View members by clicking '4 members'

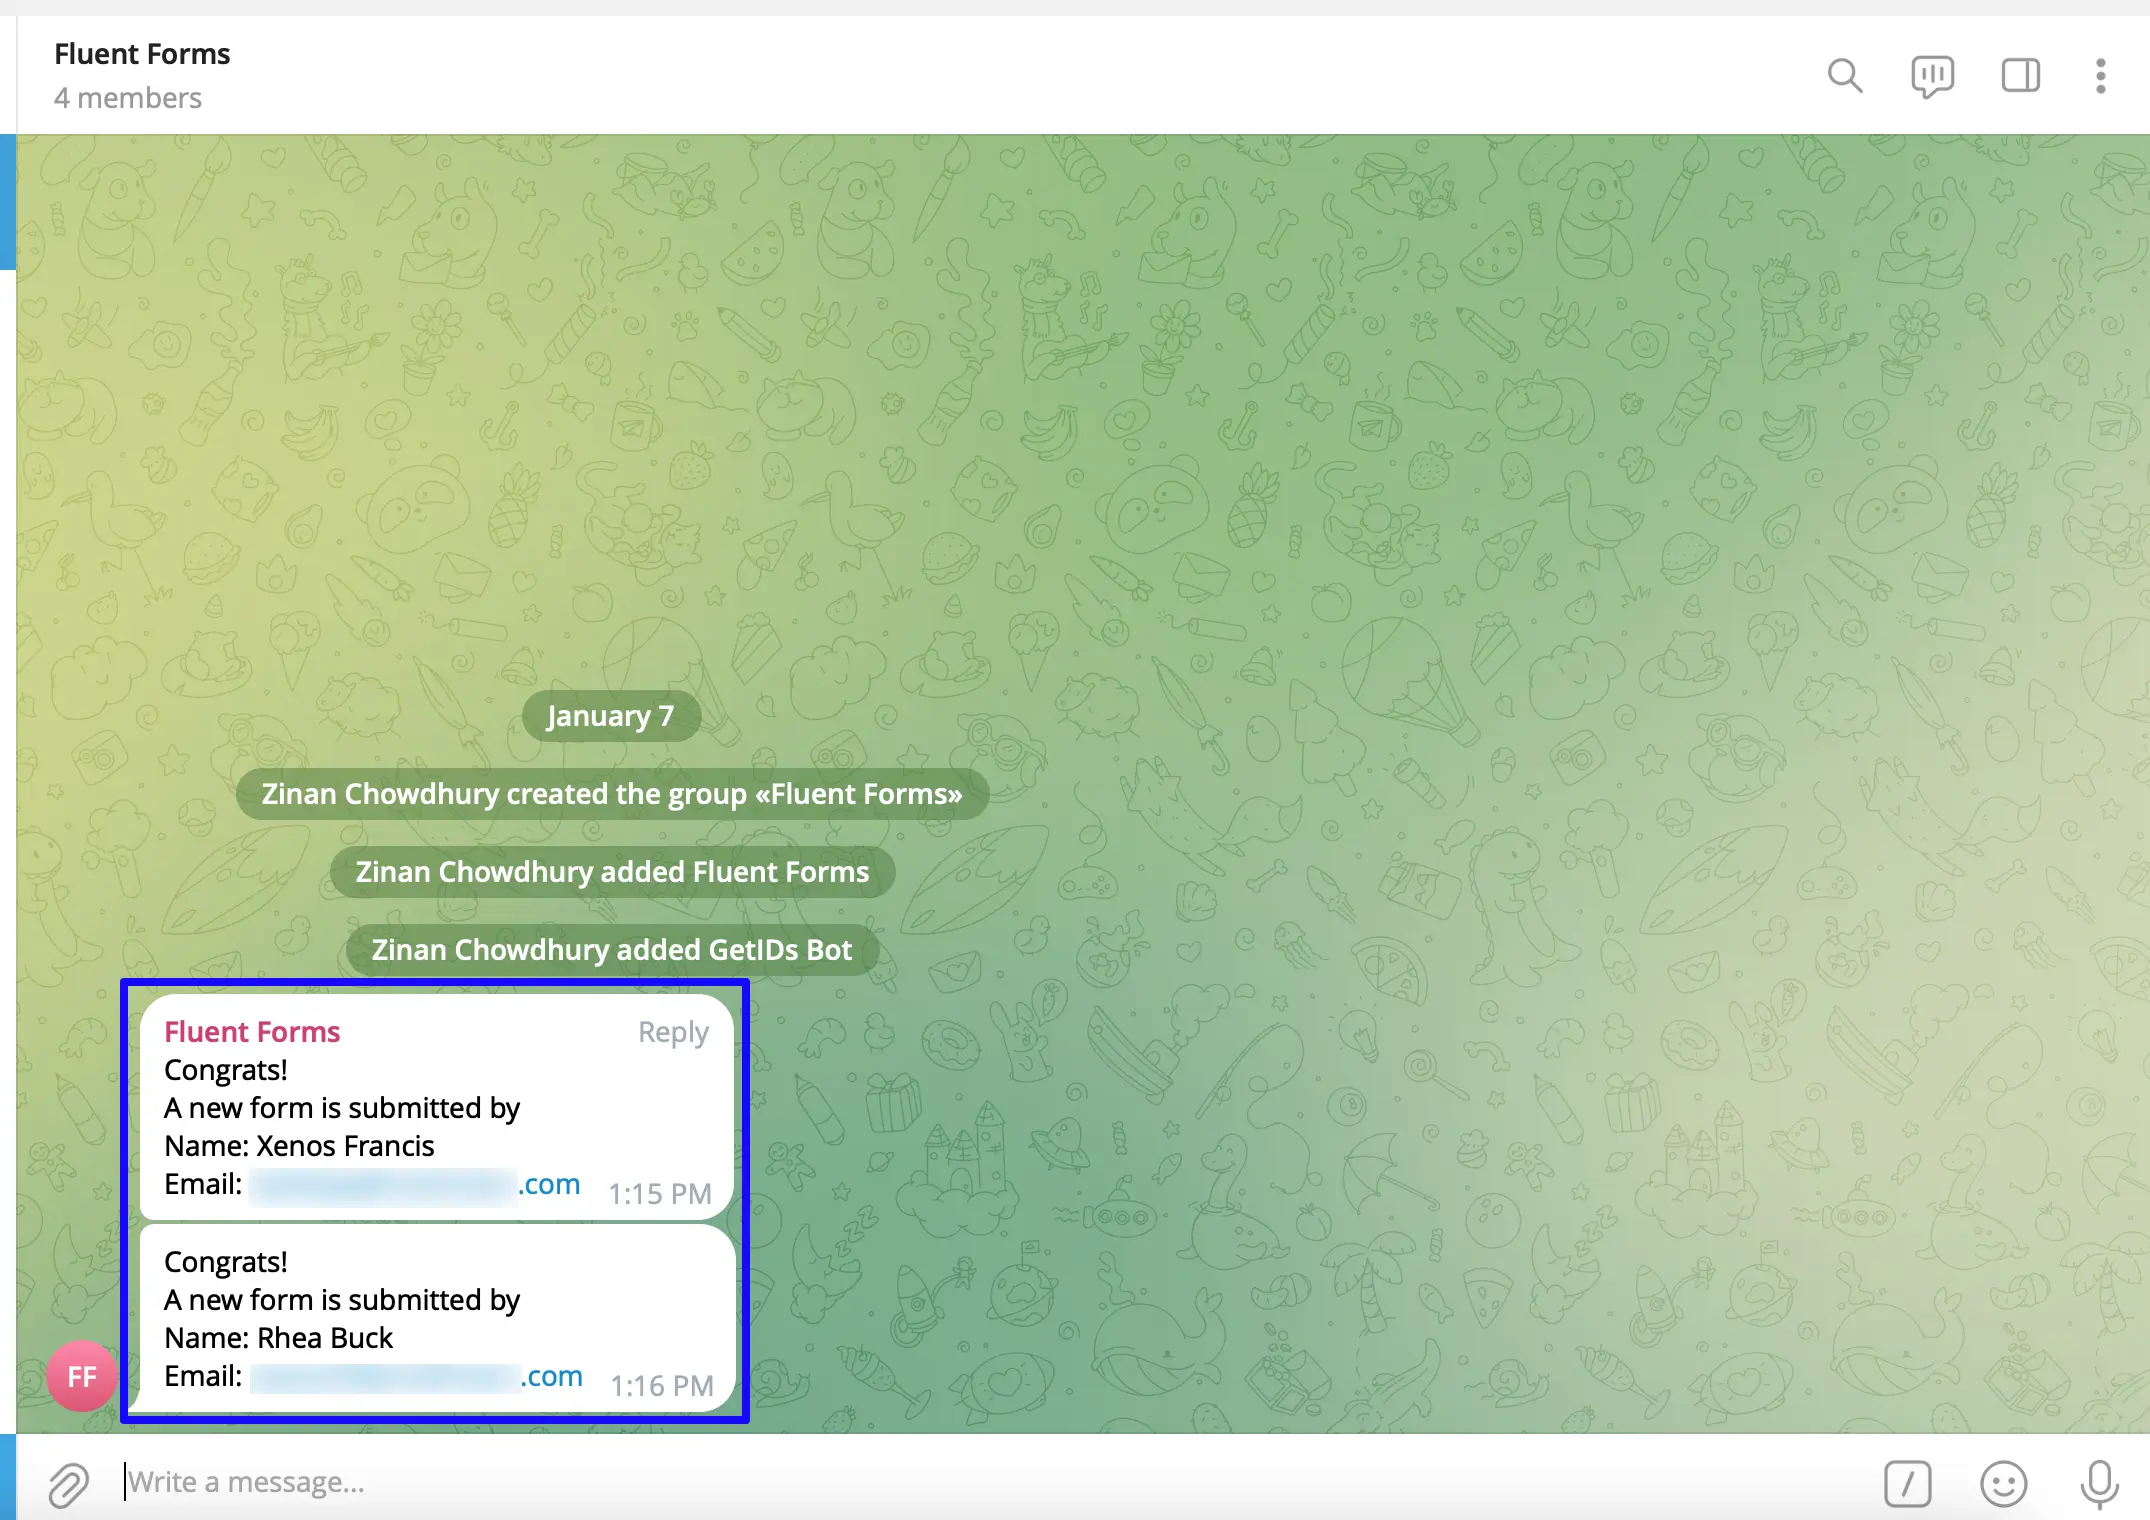point(128,98)
